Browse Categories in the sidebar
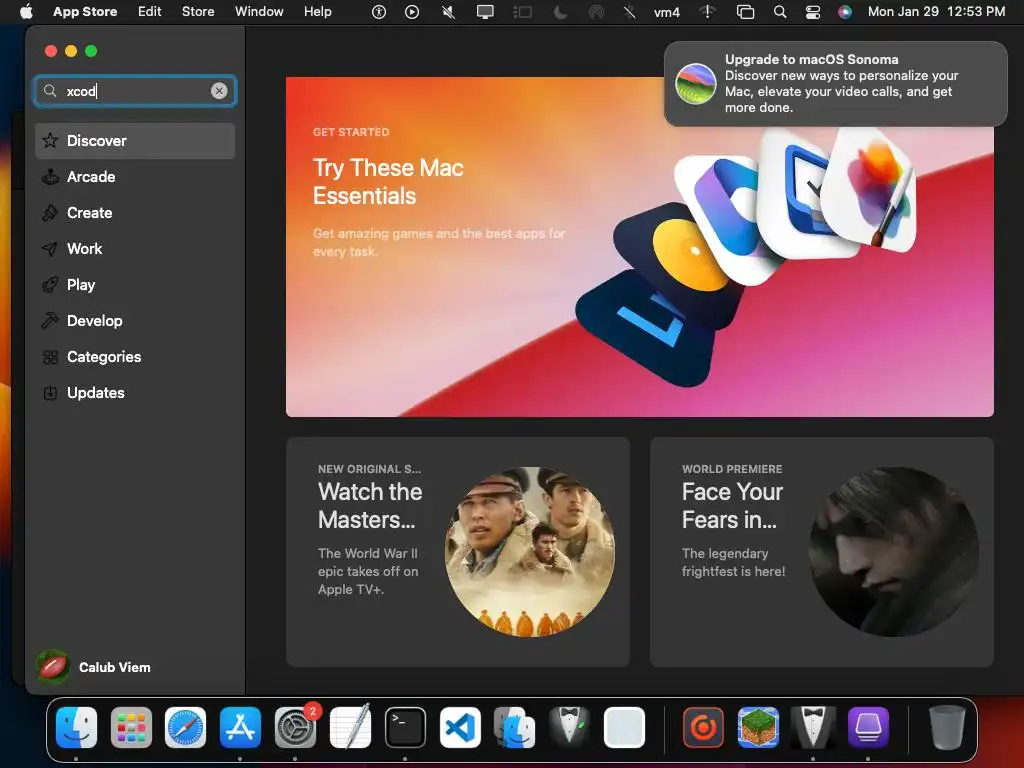The width and height of the screenshot is (1024, 768). coord(135,357)
